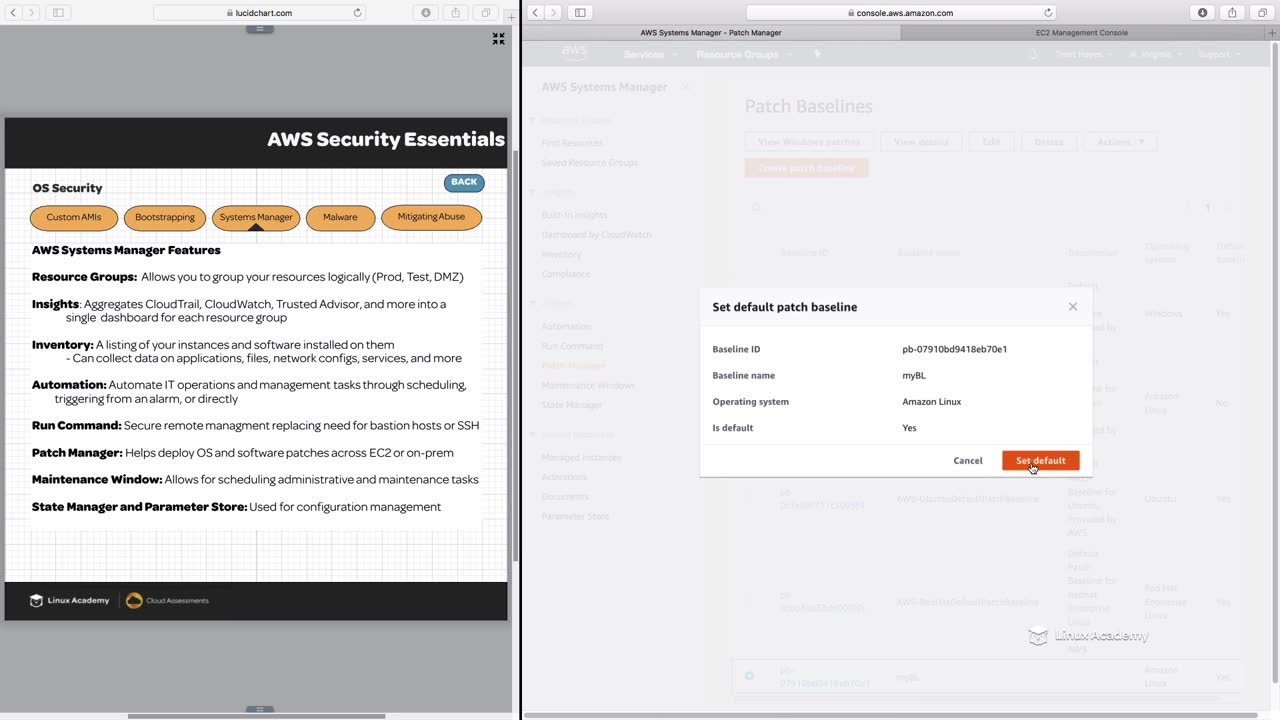Cancel the Set default patch baseline dialog
The width and height of the screenshot is (1280, 720).
(967, 460)
